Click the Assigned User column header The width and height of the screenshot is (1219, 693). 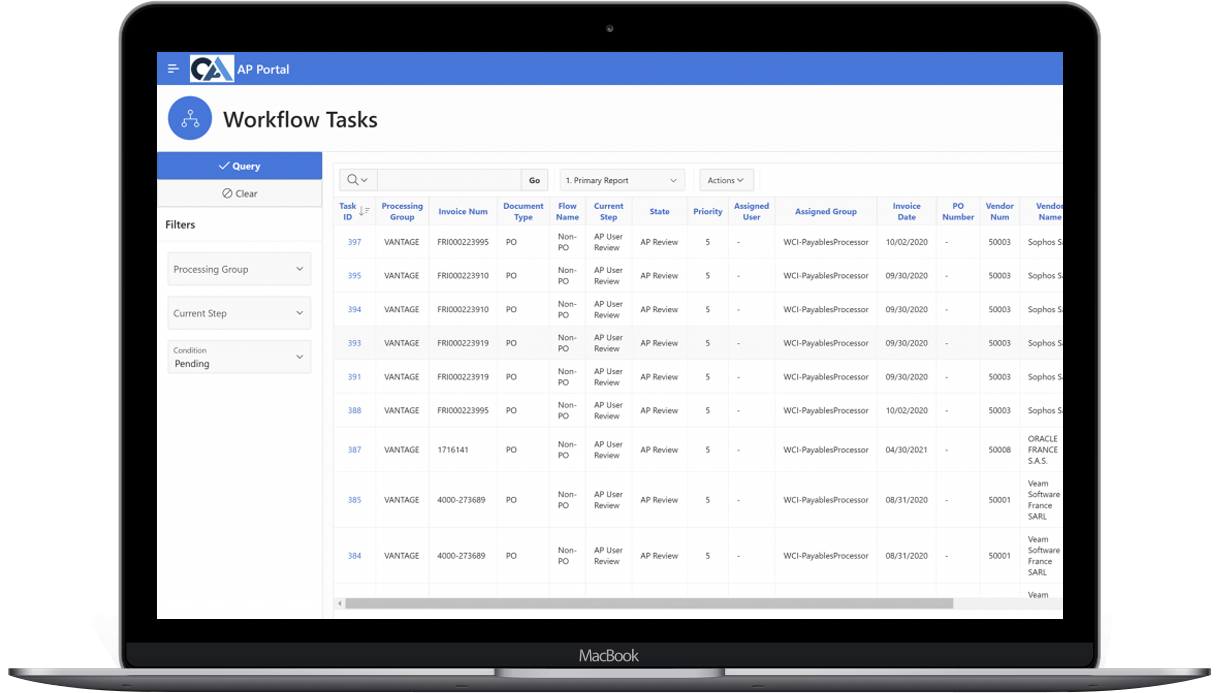751,211
